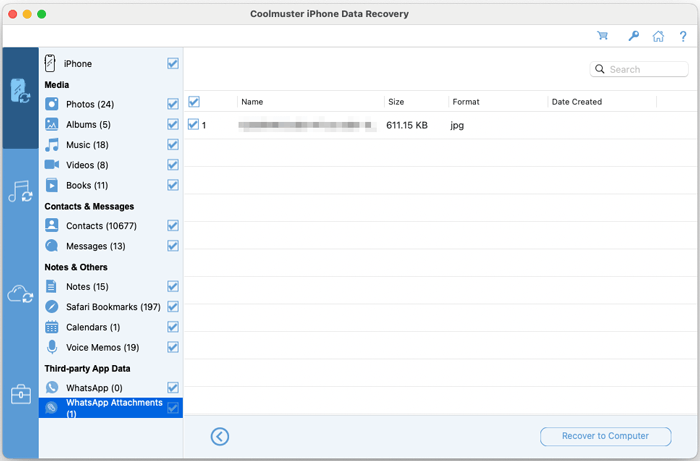Viewport: 700px width, 461px height.
Task: Select the WhatsApp (0) label
Action: tap(94, 387)
